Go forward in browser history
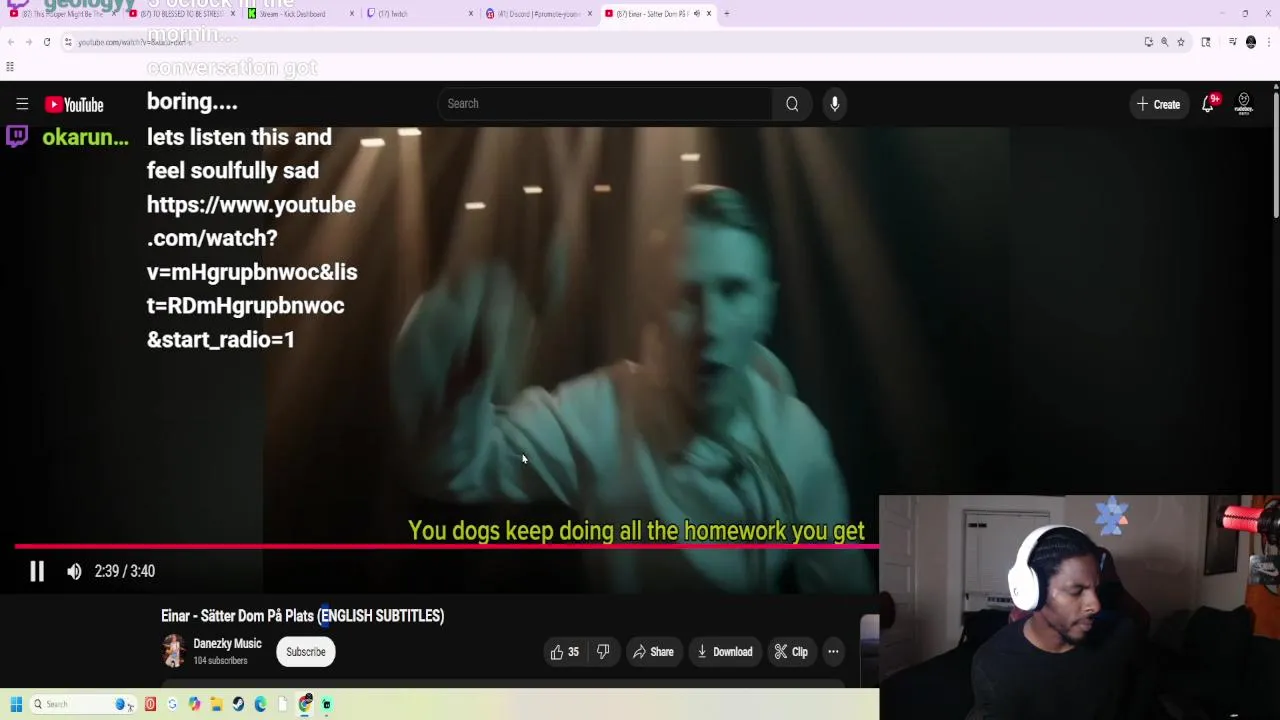The width and height of the screenshot is (1280, 720). [29, 42]
